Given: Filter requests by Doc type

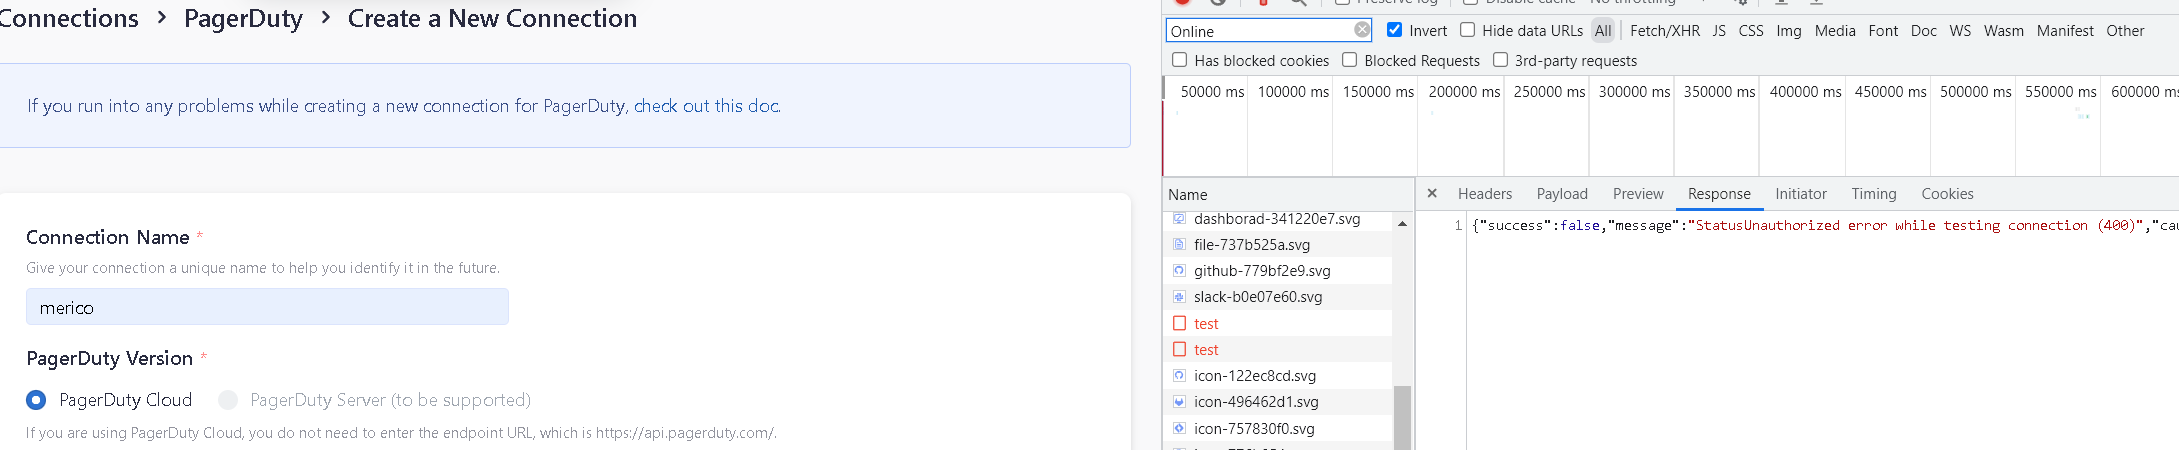Looking at the screenshot, I should 1923,31.
